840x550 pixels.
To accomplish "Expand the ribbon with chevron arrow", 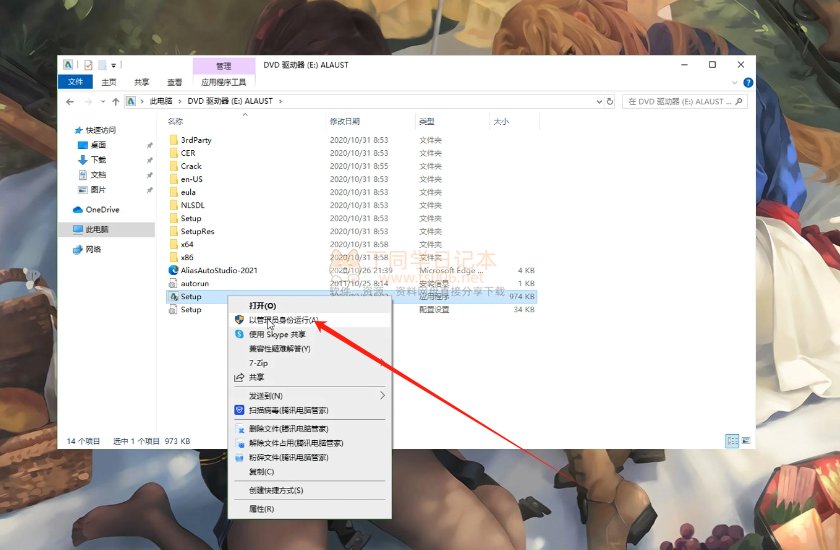I will pyautogui.click(x=734, y=82).
